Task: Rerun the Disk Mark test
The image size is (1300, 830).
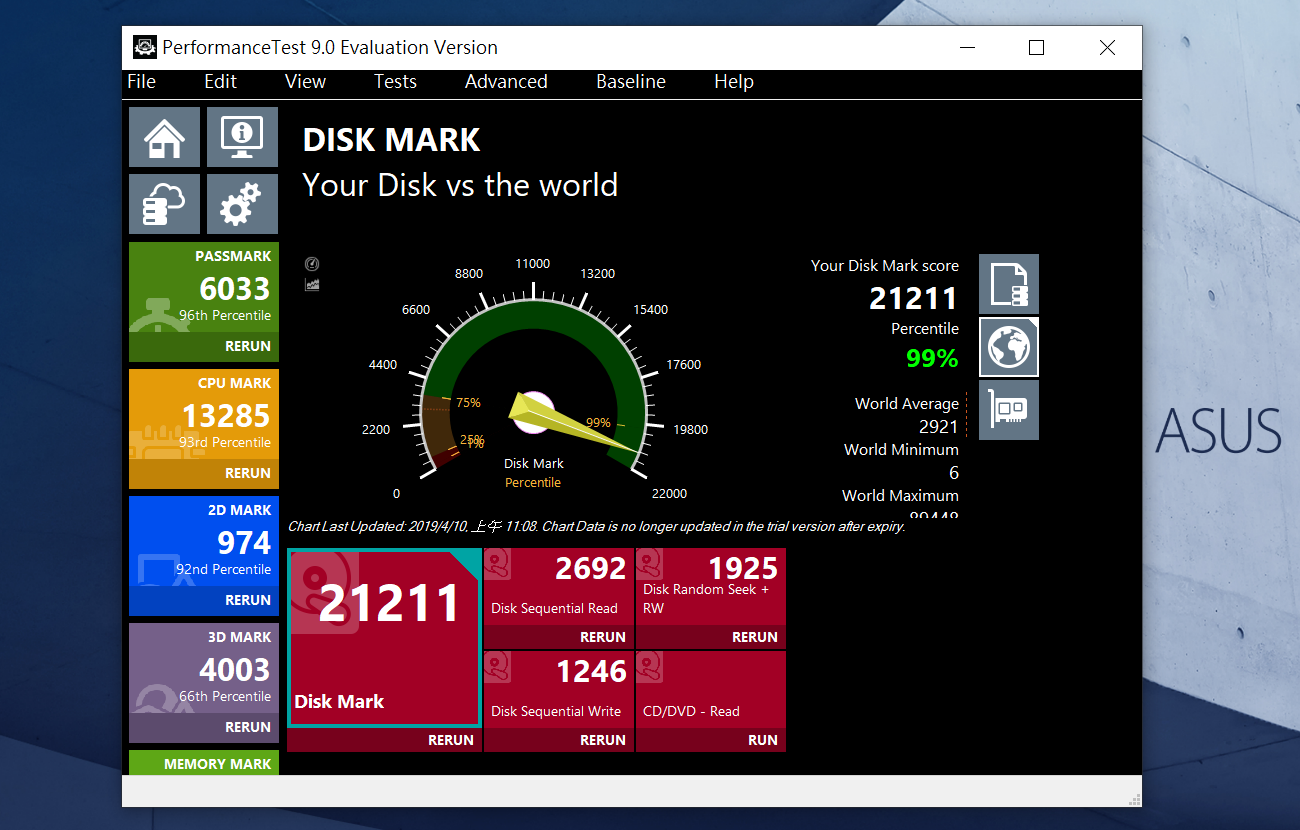Action: (x=451, y=740)
